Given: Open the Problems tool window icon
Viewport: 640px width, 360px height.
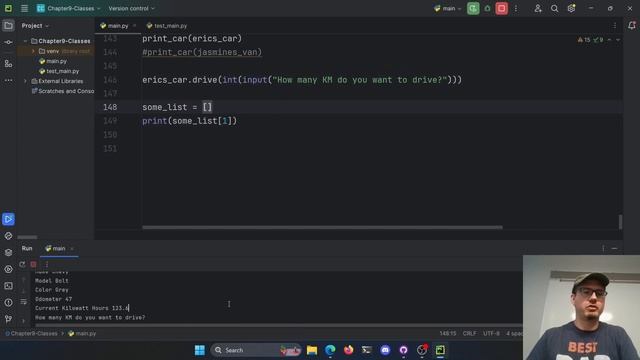Looking at the screenshot, I should [x=8, y=302].
